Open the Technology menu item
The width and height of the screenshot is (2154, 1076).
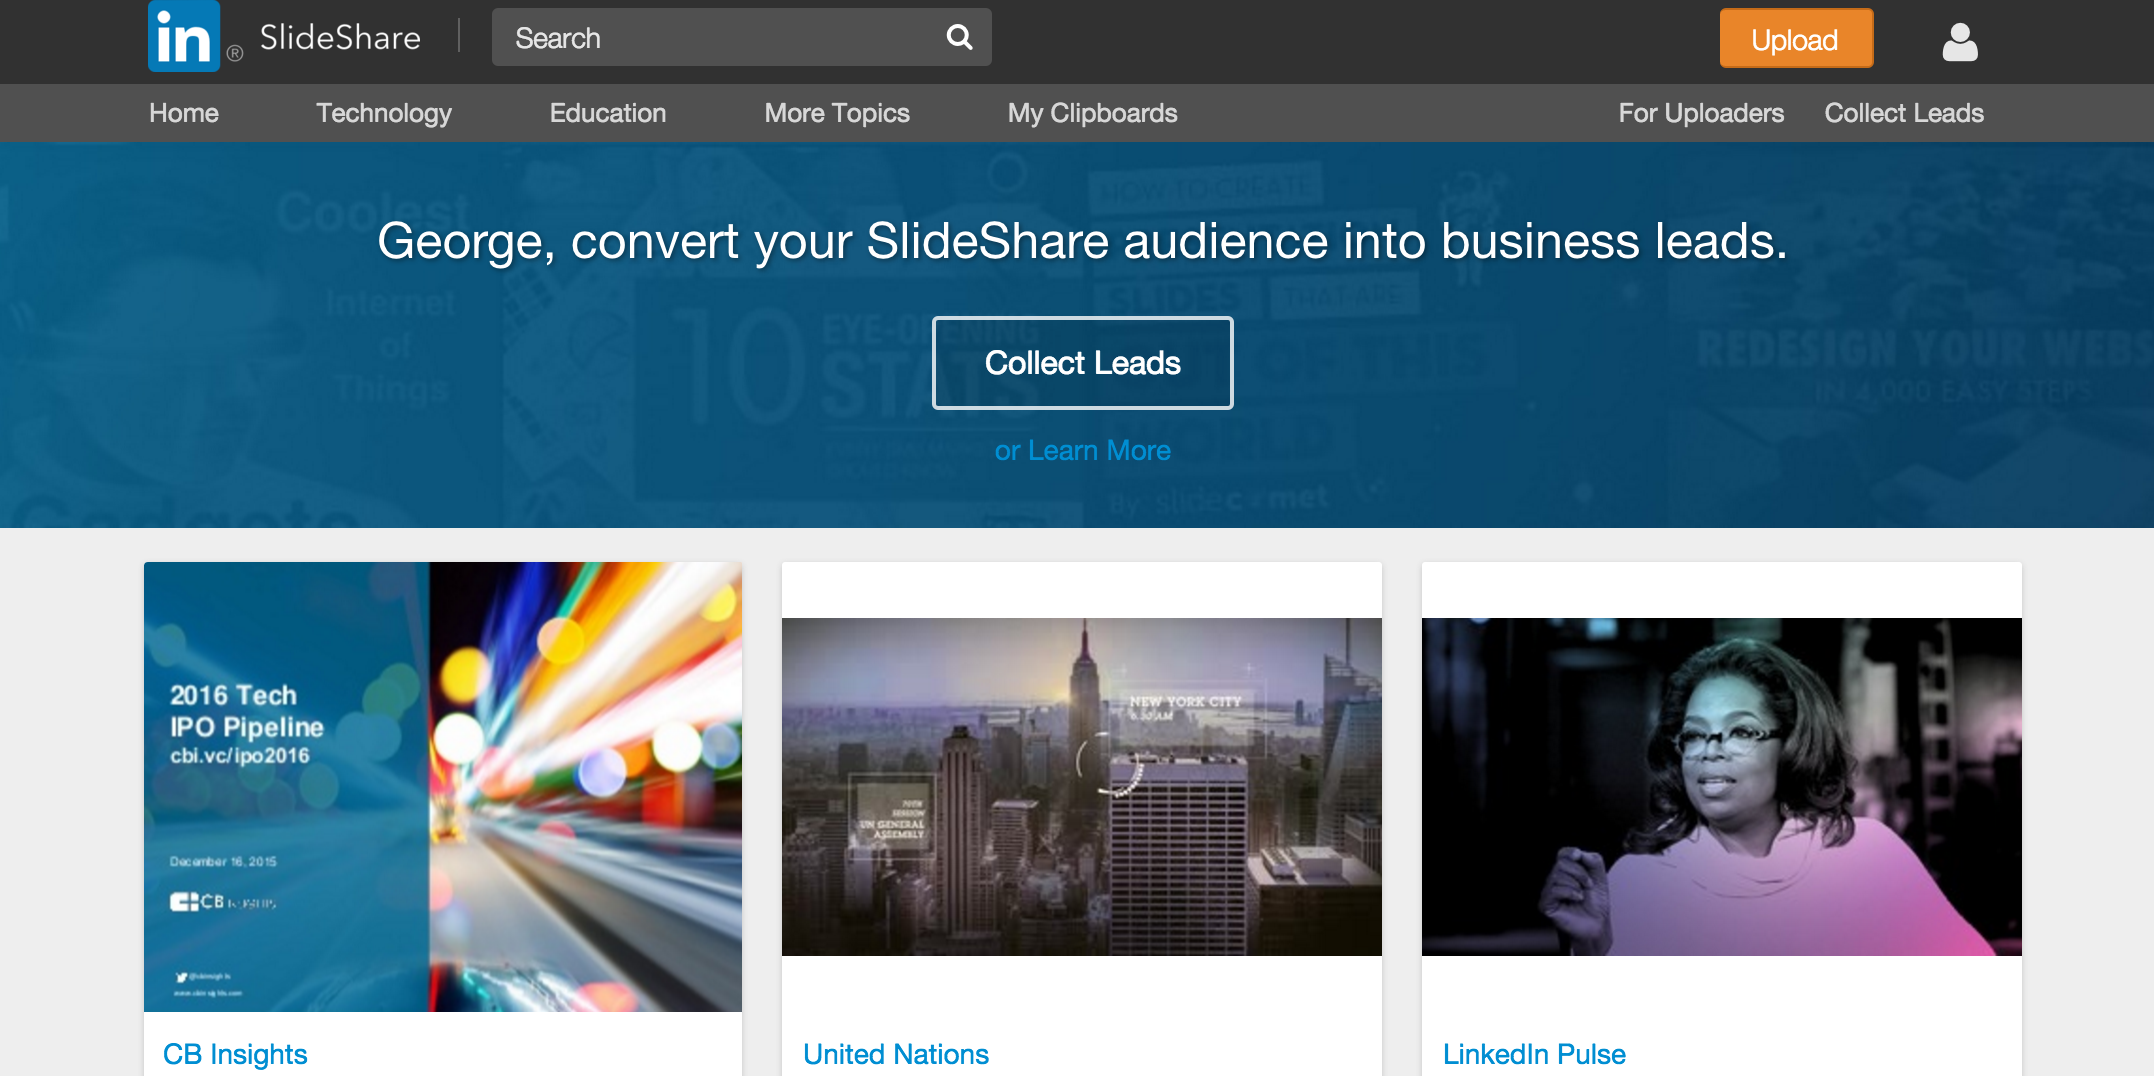[x=384, y=113]
